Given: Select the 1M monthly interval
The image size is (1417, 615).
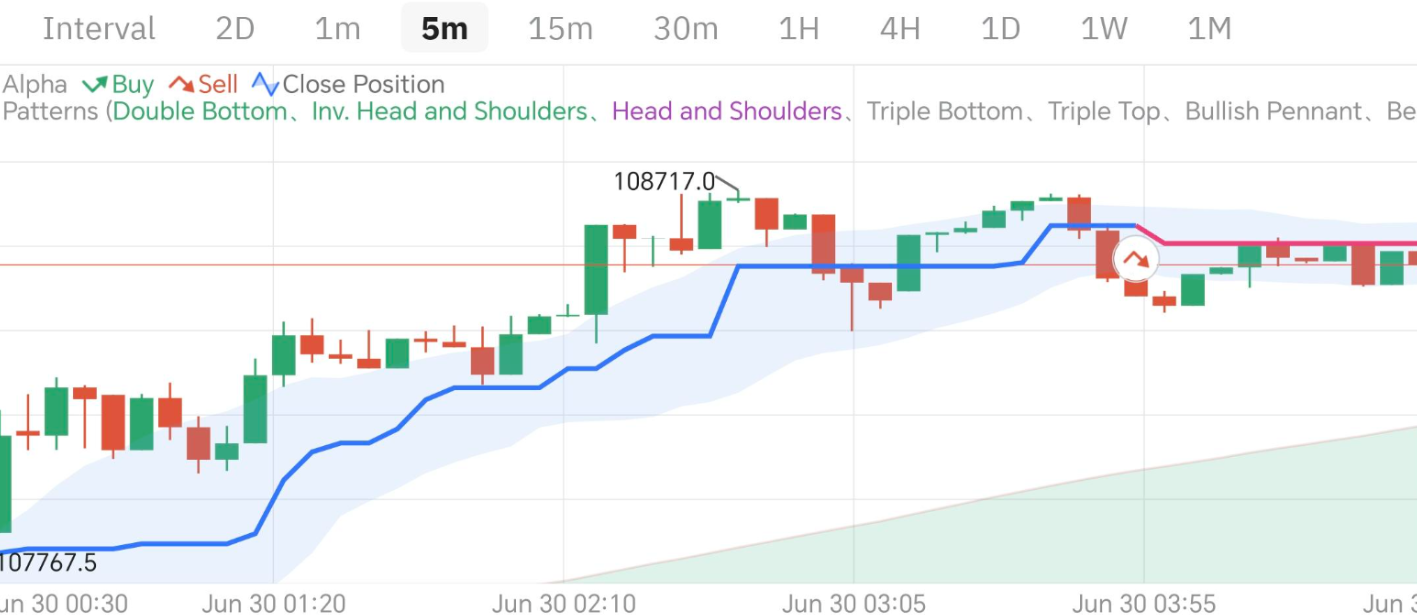Looking at the screenshot, I should (x=1208, y=29).
